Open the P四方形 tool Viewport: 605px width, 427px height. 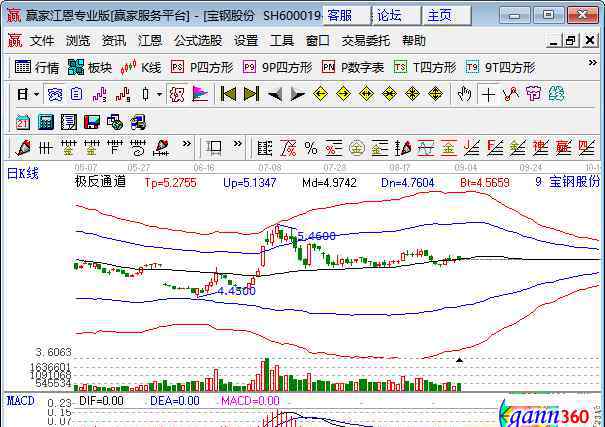pos(202,68)
